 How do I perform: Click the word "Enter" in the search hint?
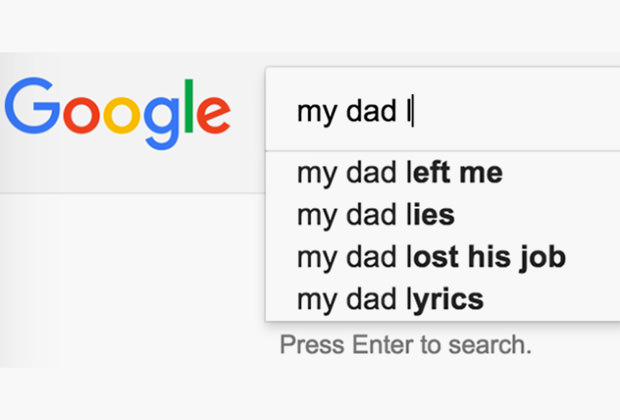(x=379, y=346)
